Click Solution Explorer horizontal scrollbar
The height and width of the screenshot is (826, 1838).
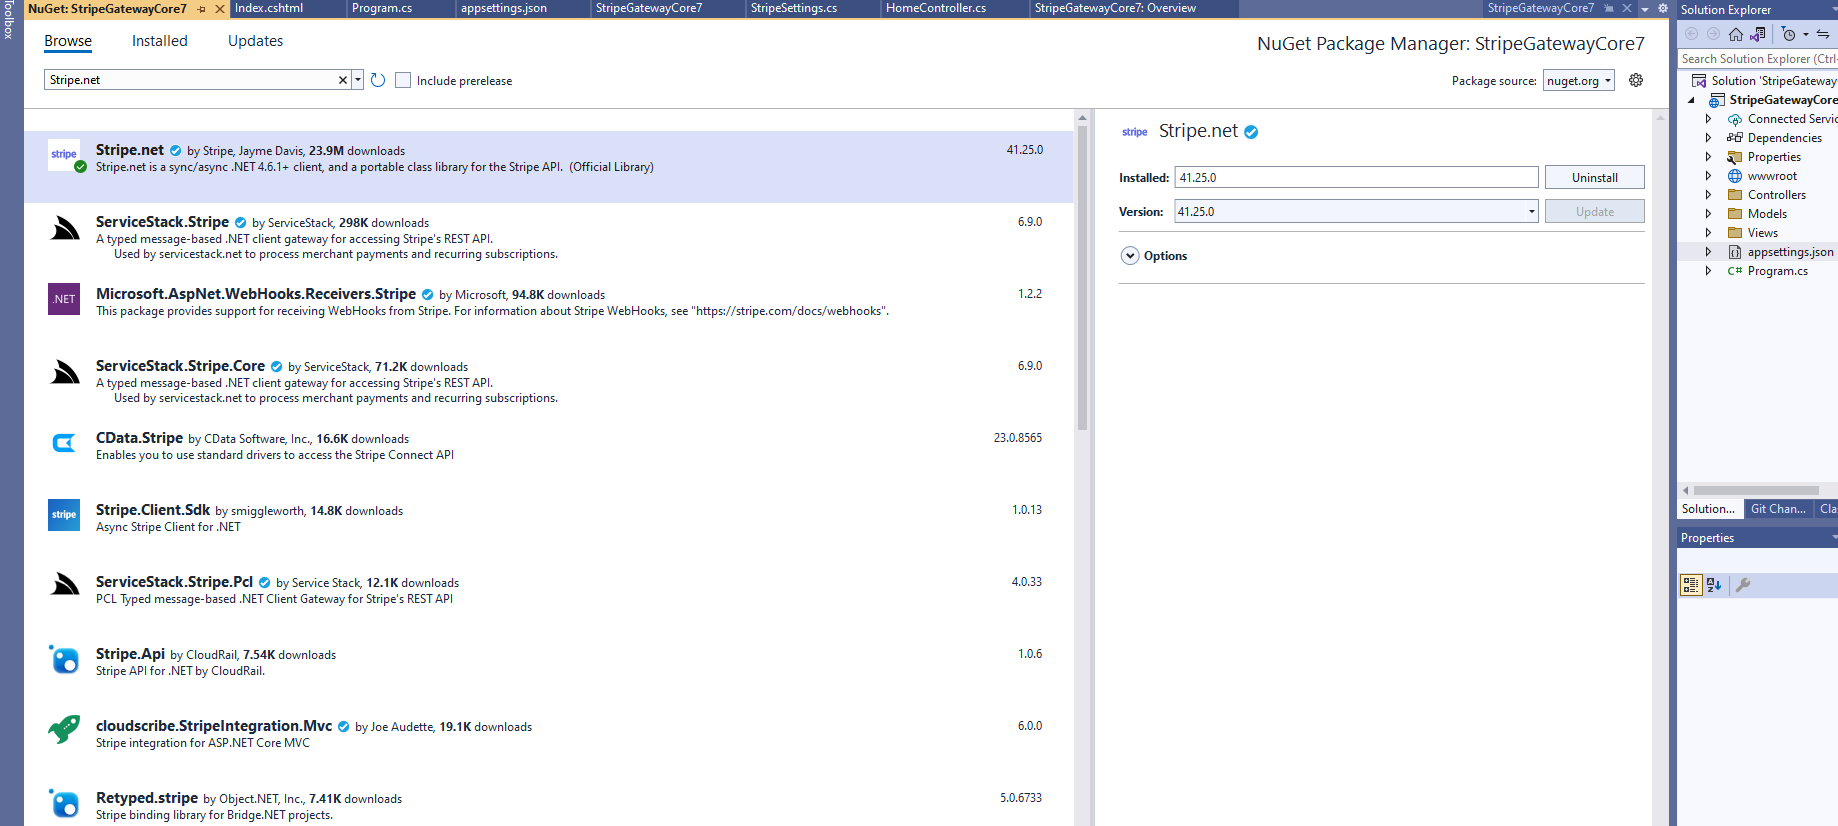click(1756, 490)
